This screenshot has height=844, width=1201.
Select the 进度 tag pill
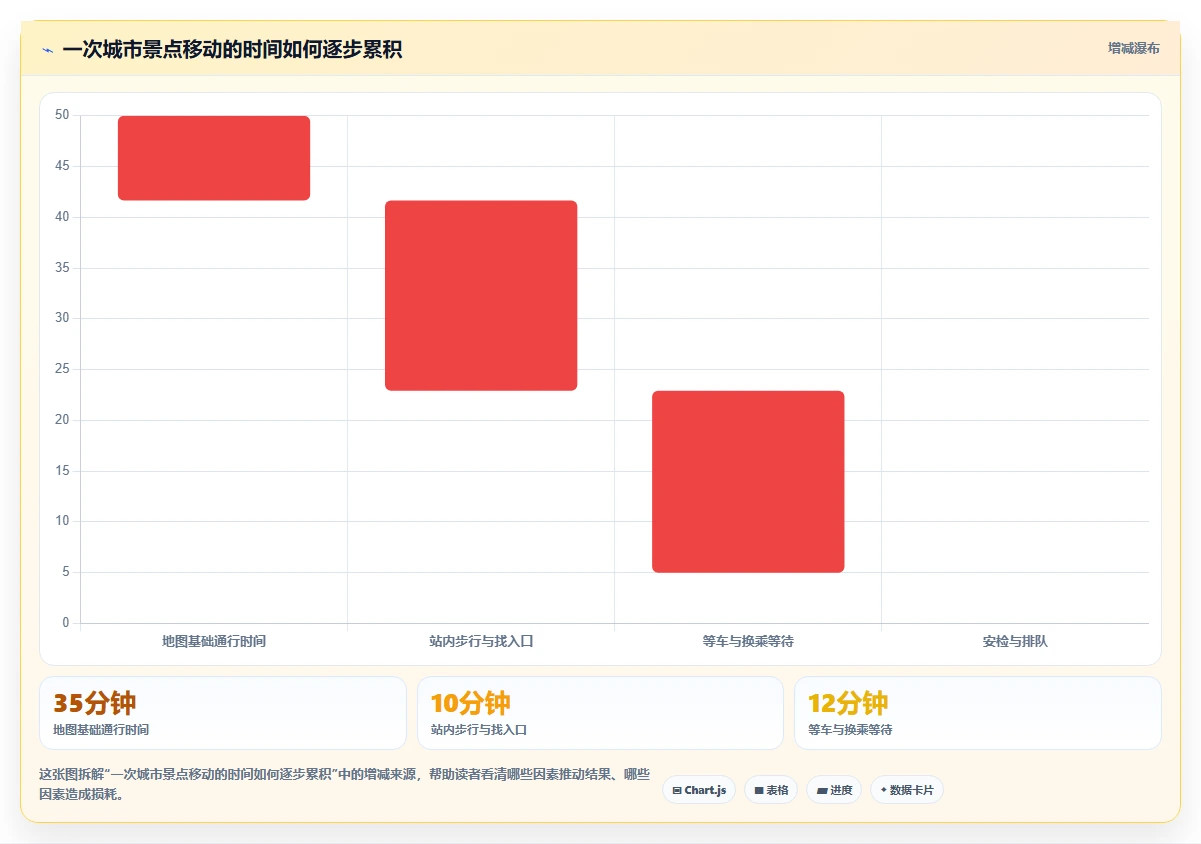834,790
